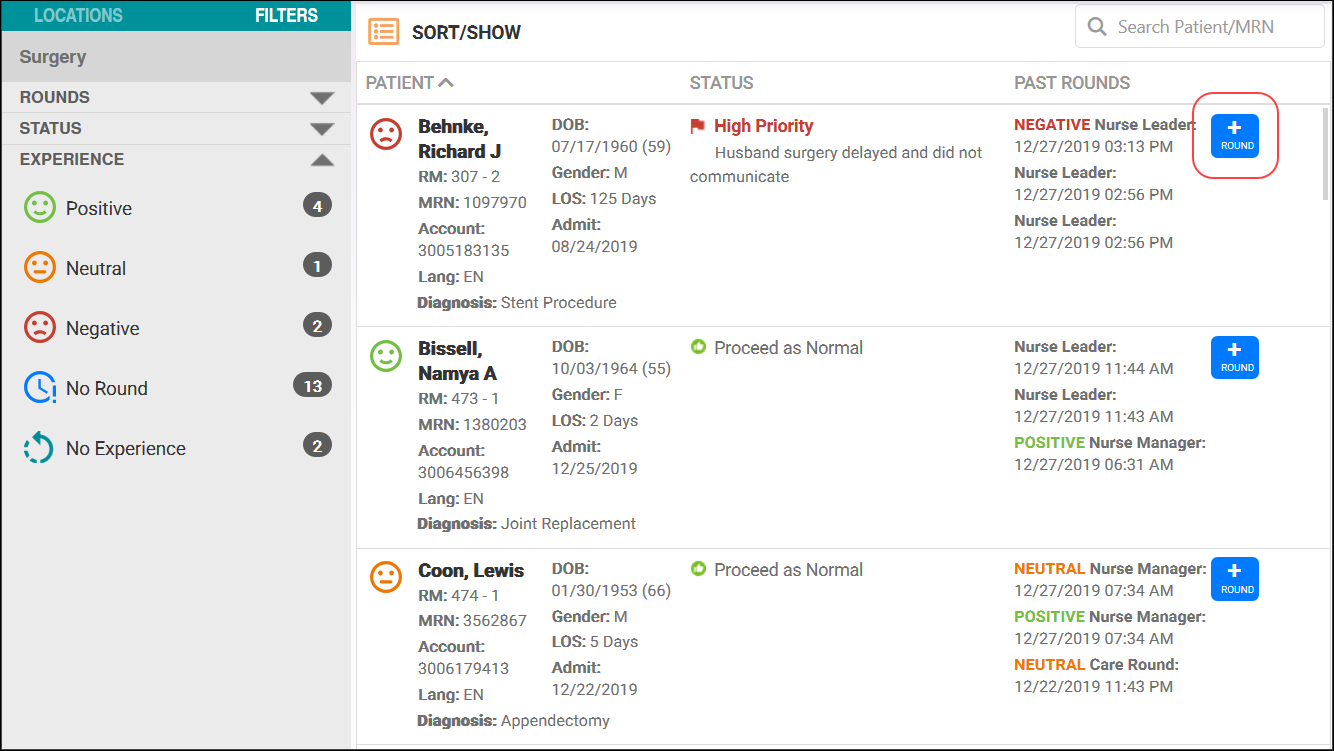The width and height of the screenshot is (1334, 751).
Task: Add a round for Richard Behnke
Action: (x=1235, y=135)
